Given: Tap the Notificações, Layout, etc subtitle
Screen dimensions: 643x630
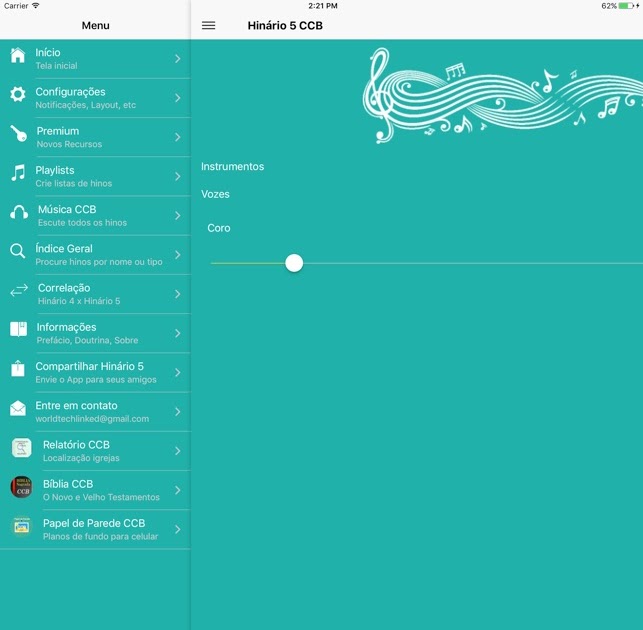Looking at the screenshot, I should (x=85, y=105).
